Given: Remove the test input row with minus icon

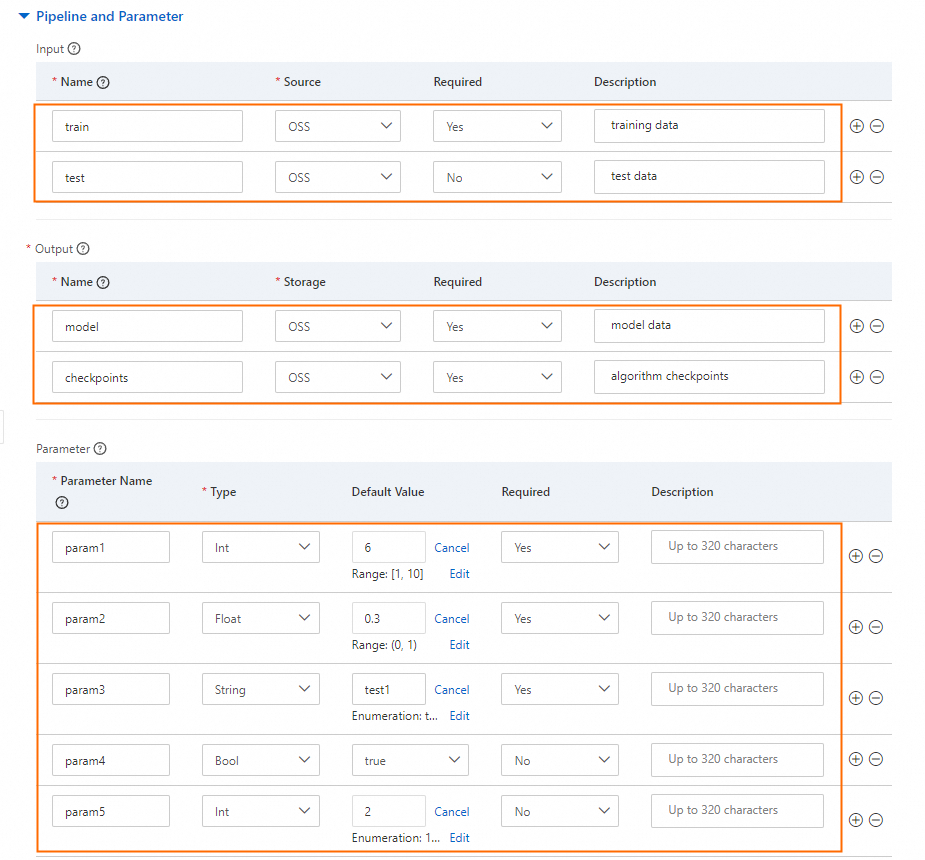Looking at the screenshot, I should pos(877,177).
